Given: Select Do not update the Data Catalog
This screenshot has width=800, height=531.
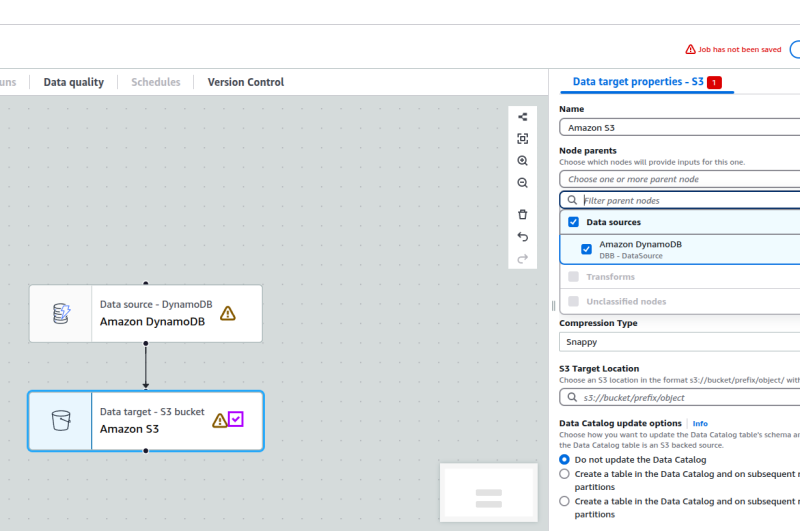Looking at the screenshot, I should click(x=564, y=460).
